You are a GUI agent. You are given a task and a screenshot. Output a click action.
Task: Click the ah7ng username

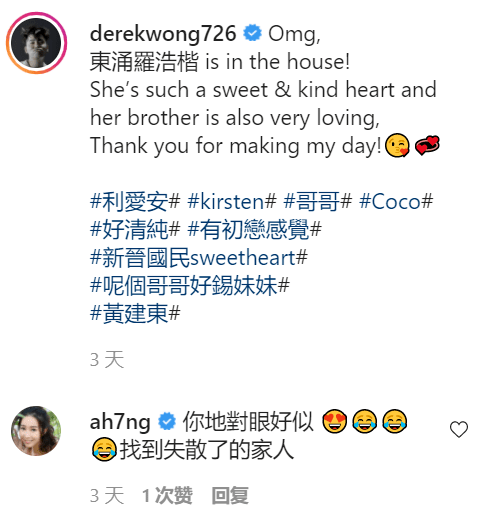point(120,422)
